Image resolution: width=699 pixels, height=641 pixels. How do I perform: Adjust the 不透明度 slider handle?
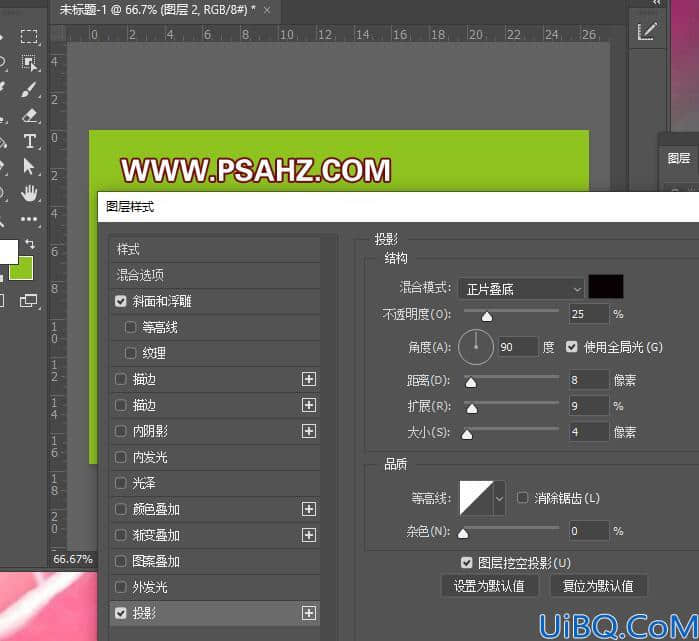[x=487, y=316]
